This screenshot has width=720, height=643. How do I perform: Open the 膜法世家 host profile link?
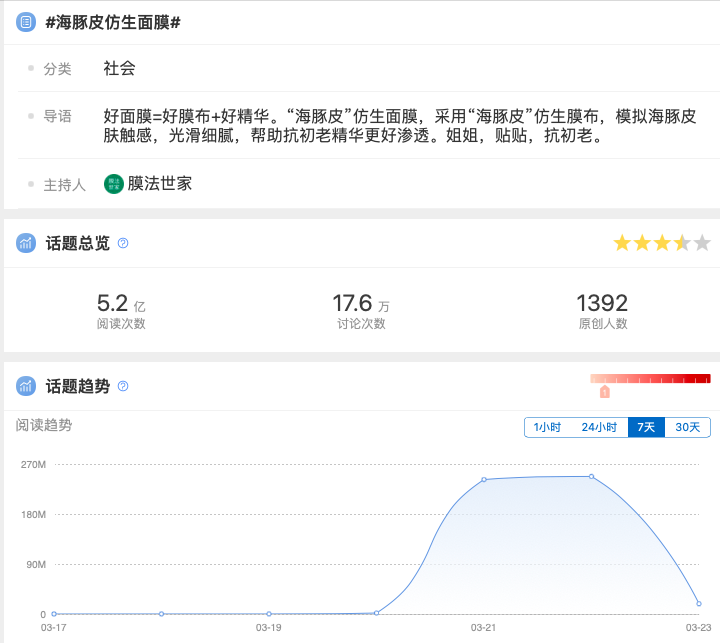[x=159, y=184]
